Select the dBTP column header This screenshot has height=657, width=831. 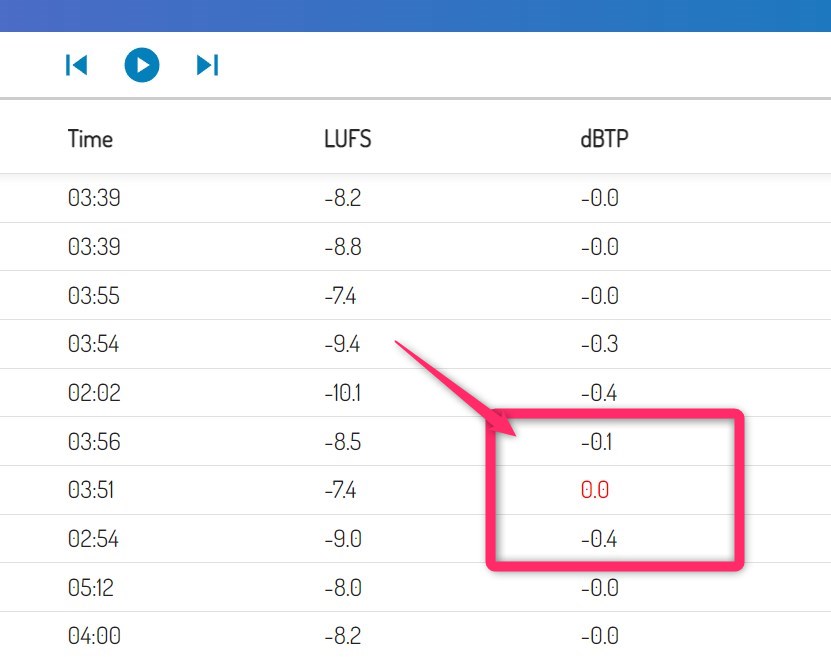pos(605,139)
